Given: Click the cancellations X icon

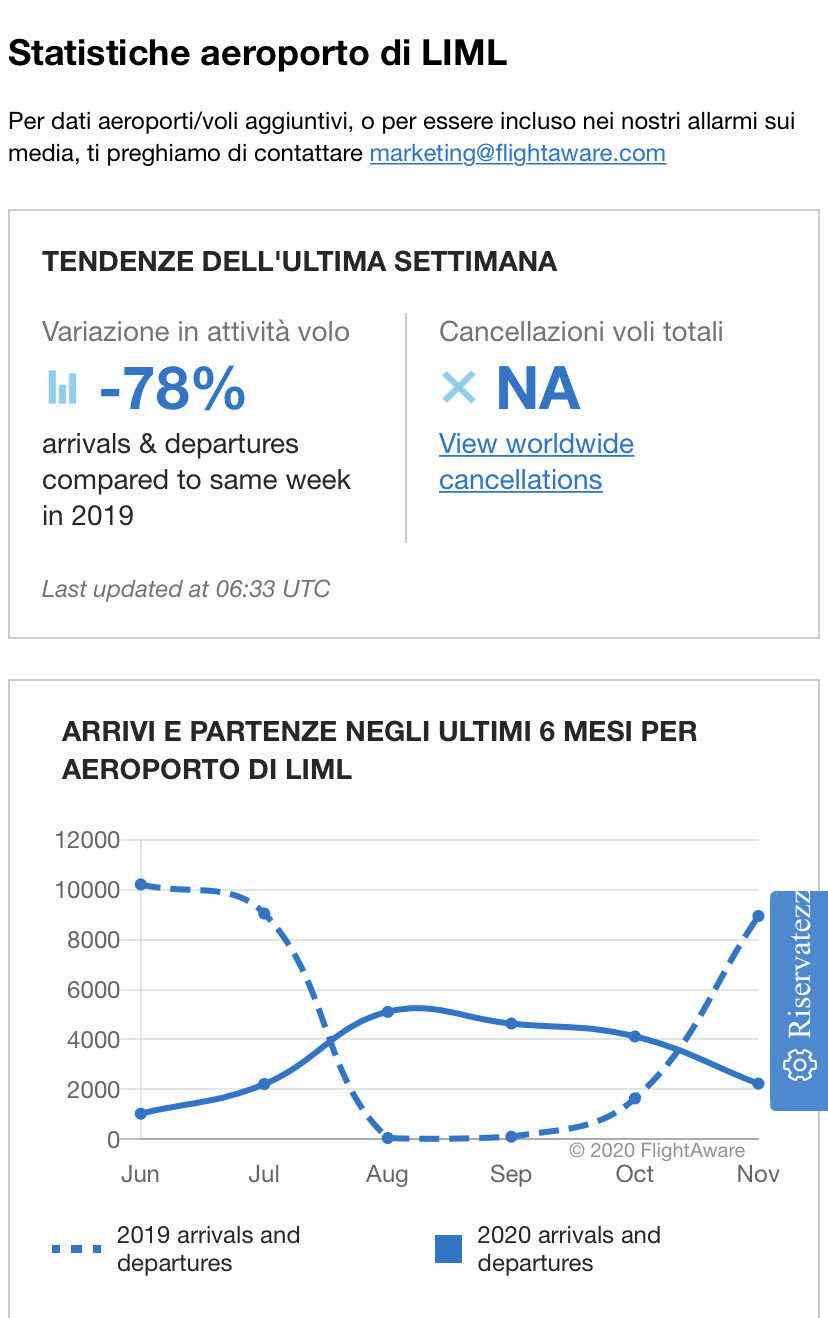Looking at the screenshot, I should tap(459, 387).
